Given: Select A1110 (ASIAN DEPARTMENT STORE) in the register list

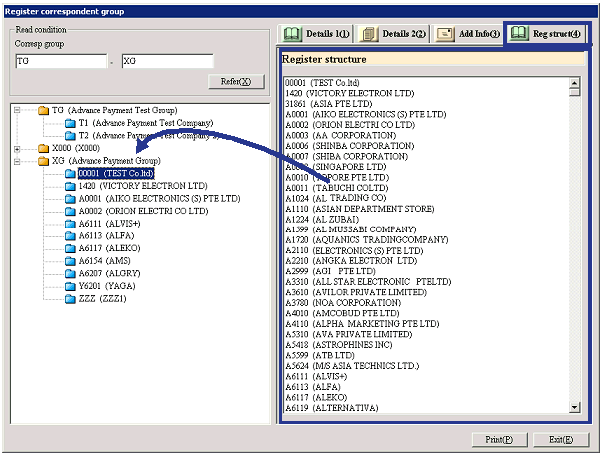Looking at the screenshot, I should point(359,209).
